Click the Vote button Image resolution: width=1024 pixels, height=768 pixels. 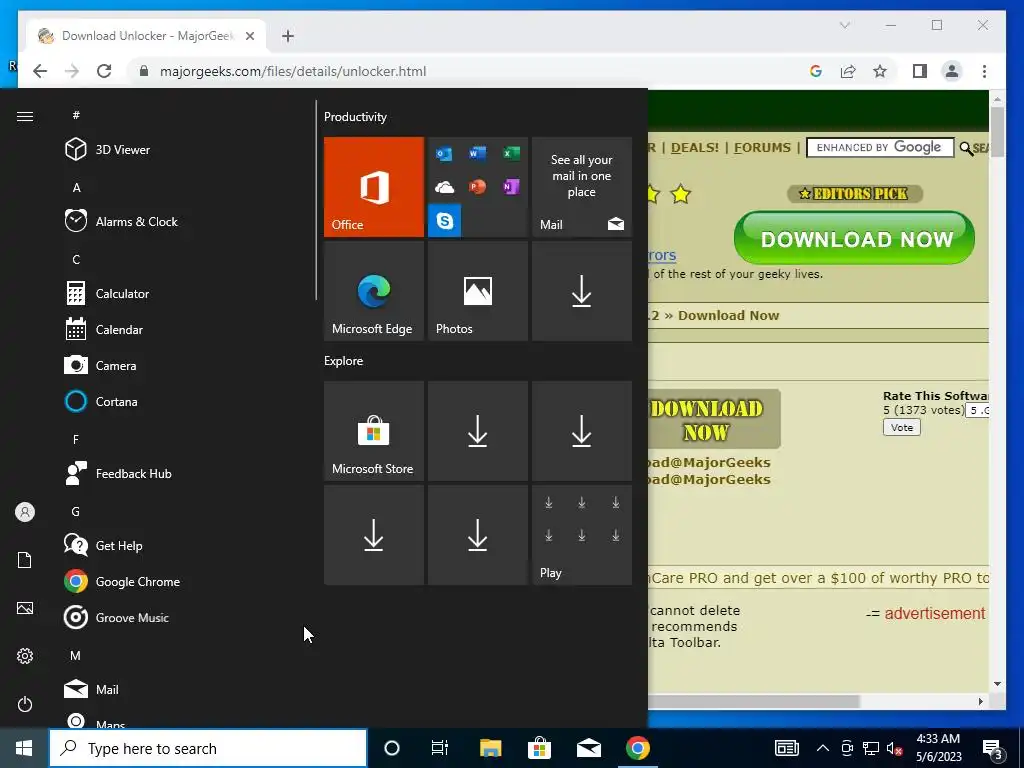click(x=902, y=427)
